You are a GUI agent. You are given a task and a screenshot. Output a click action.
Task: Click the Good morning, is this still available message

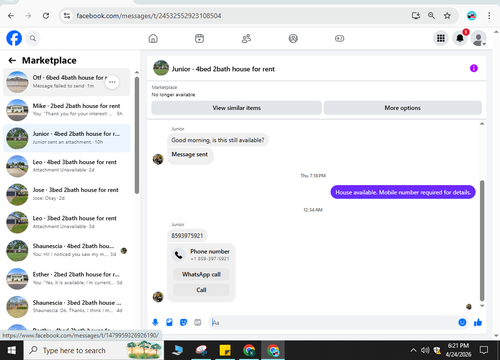(x=218, y=140)
